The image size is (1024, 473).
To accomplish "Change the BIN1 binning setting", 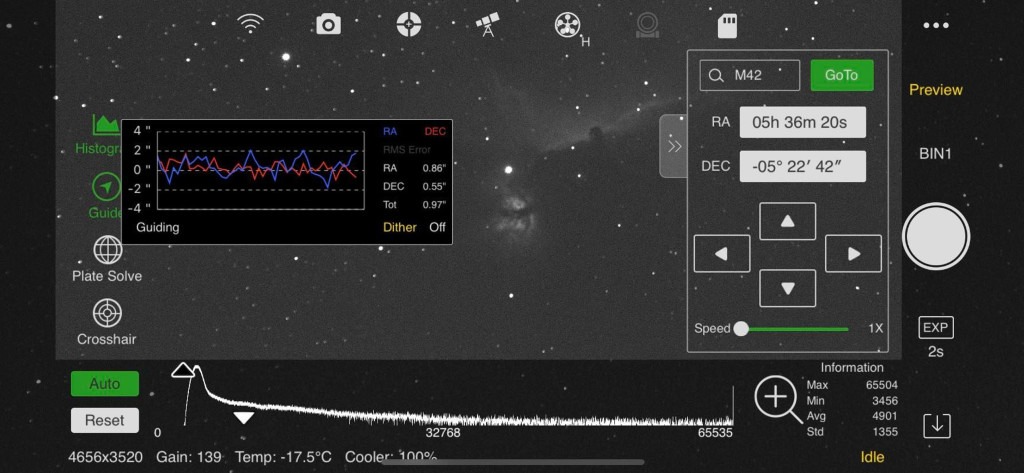I will [x=935, y=153].
